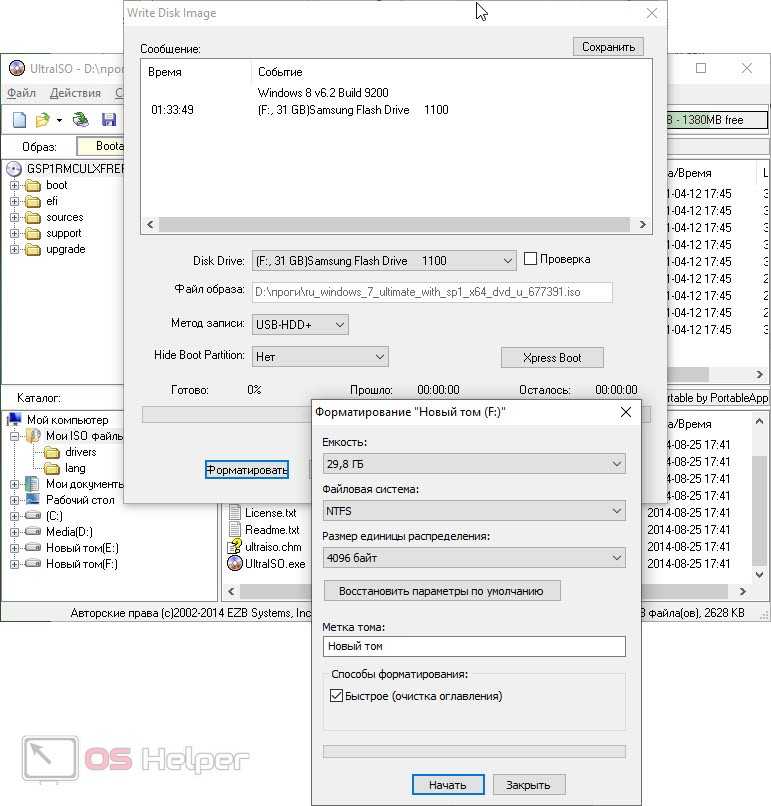Image resolution: width=771 pixels, height=806 pixels.
Task: Open the Емкость 29,8 ГБ dropdown
Action: [474, 464]
